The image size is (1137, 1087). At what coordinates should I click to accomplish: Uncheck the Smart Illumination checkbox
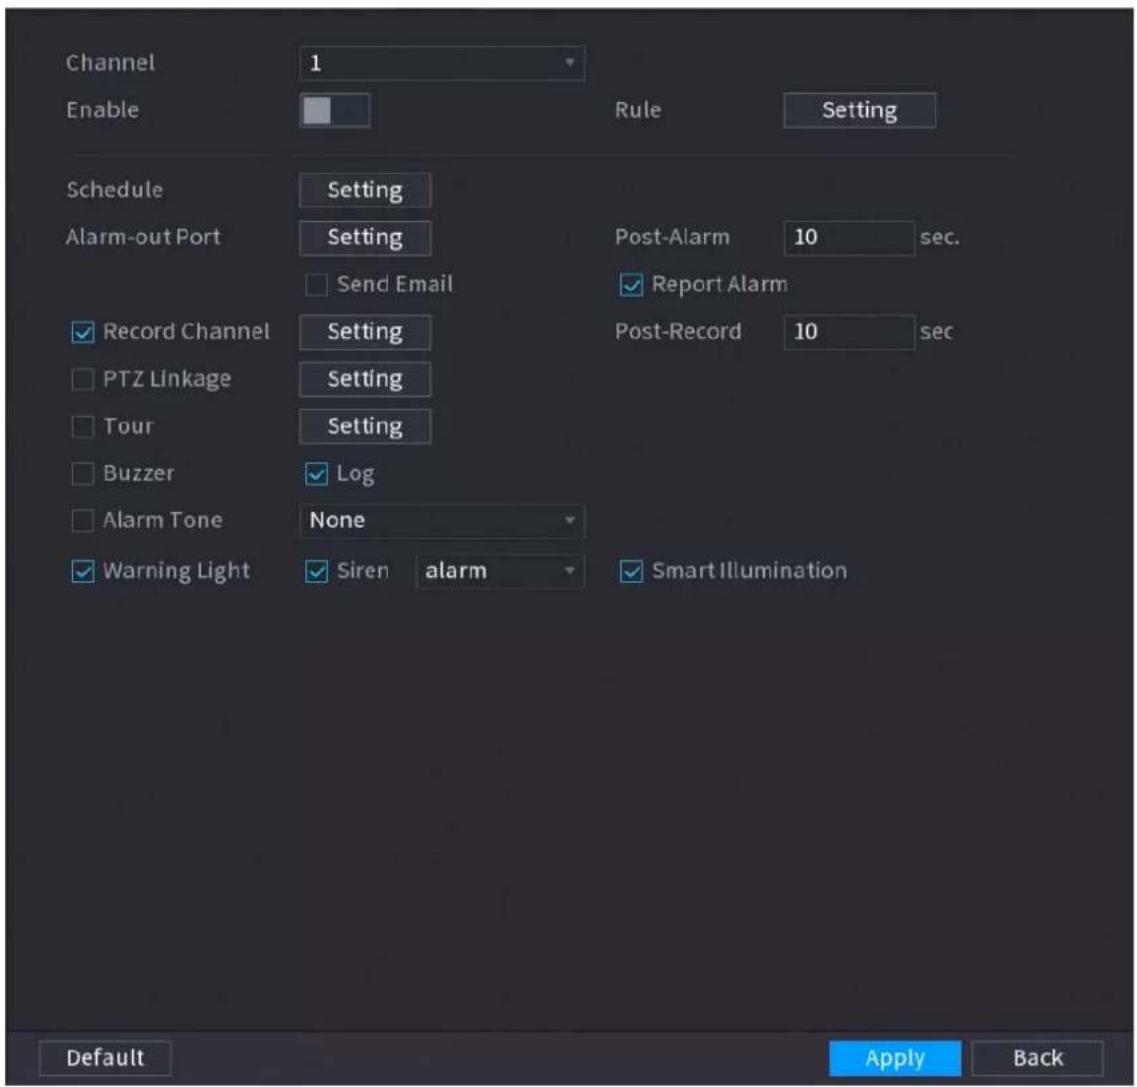coord(631,571)
